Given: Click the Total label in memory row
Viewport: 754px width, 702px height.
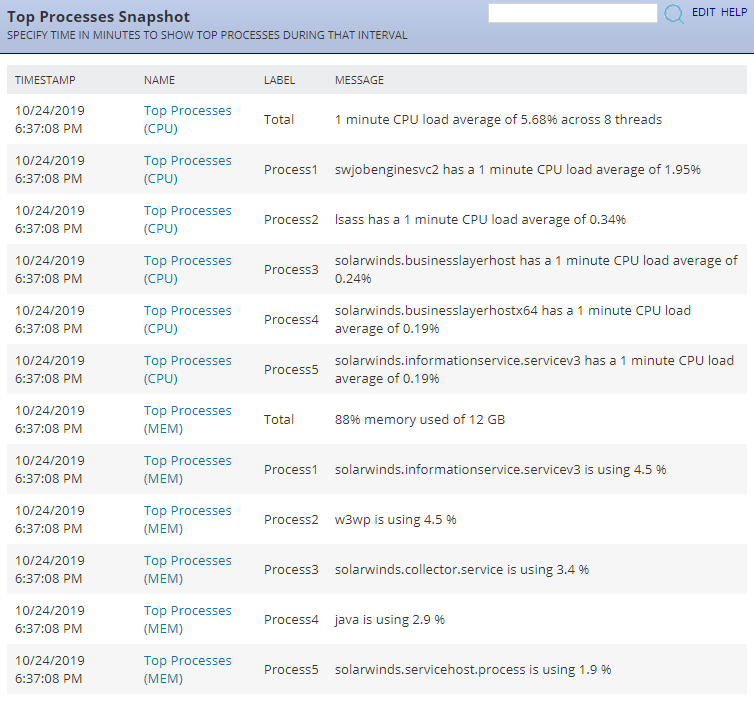Looking at the screenshot, I should (x=279, y=419).
